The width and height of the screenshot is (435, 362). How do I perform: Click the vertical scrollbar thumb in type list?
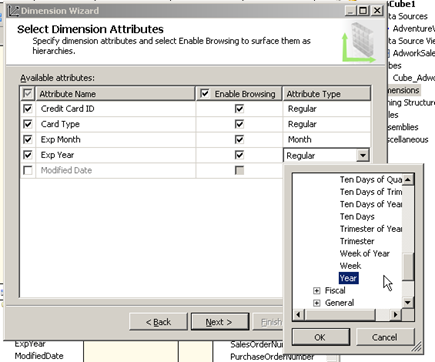coord(408,267)
